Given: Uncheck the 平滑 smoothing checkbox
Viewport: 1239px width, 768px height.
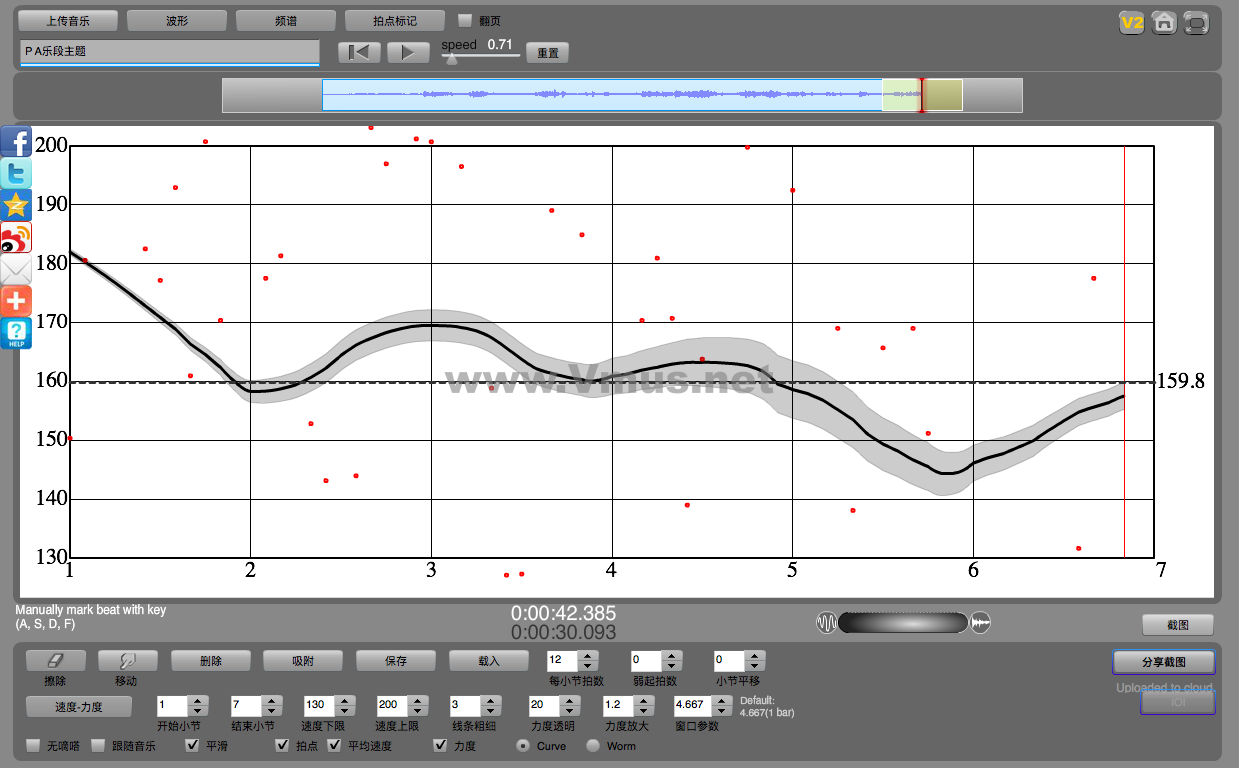Looking at the screenshot, I should pos(193,745).
